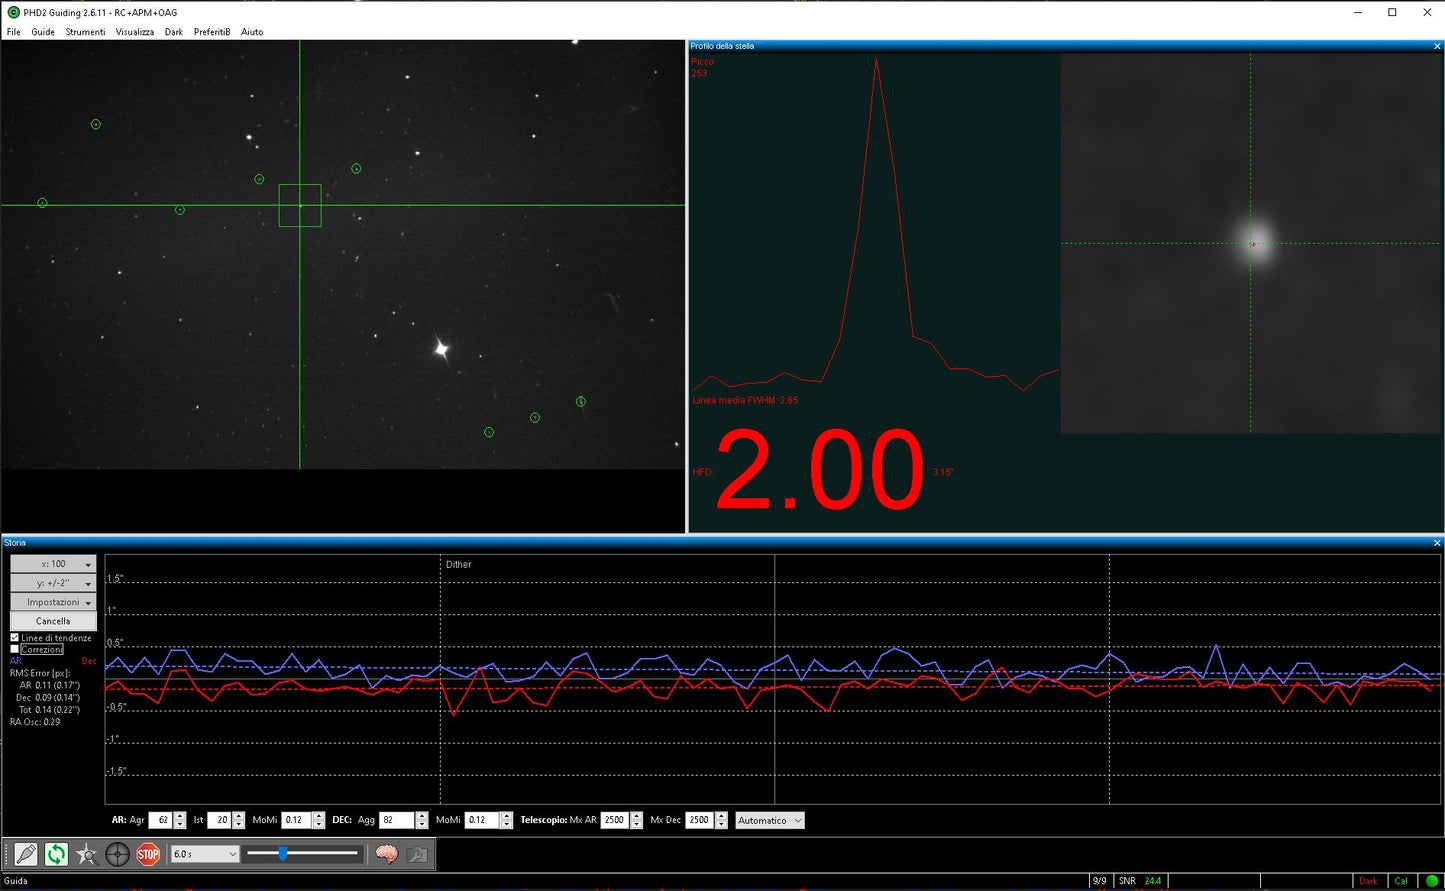
Task: Click the green loop exposures icon
Action: [x=56, y=854]
